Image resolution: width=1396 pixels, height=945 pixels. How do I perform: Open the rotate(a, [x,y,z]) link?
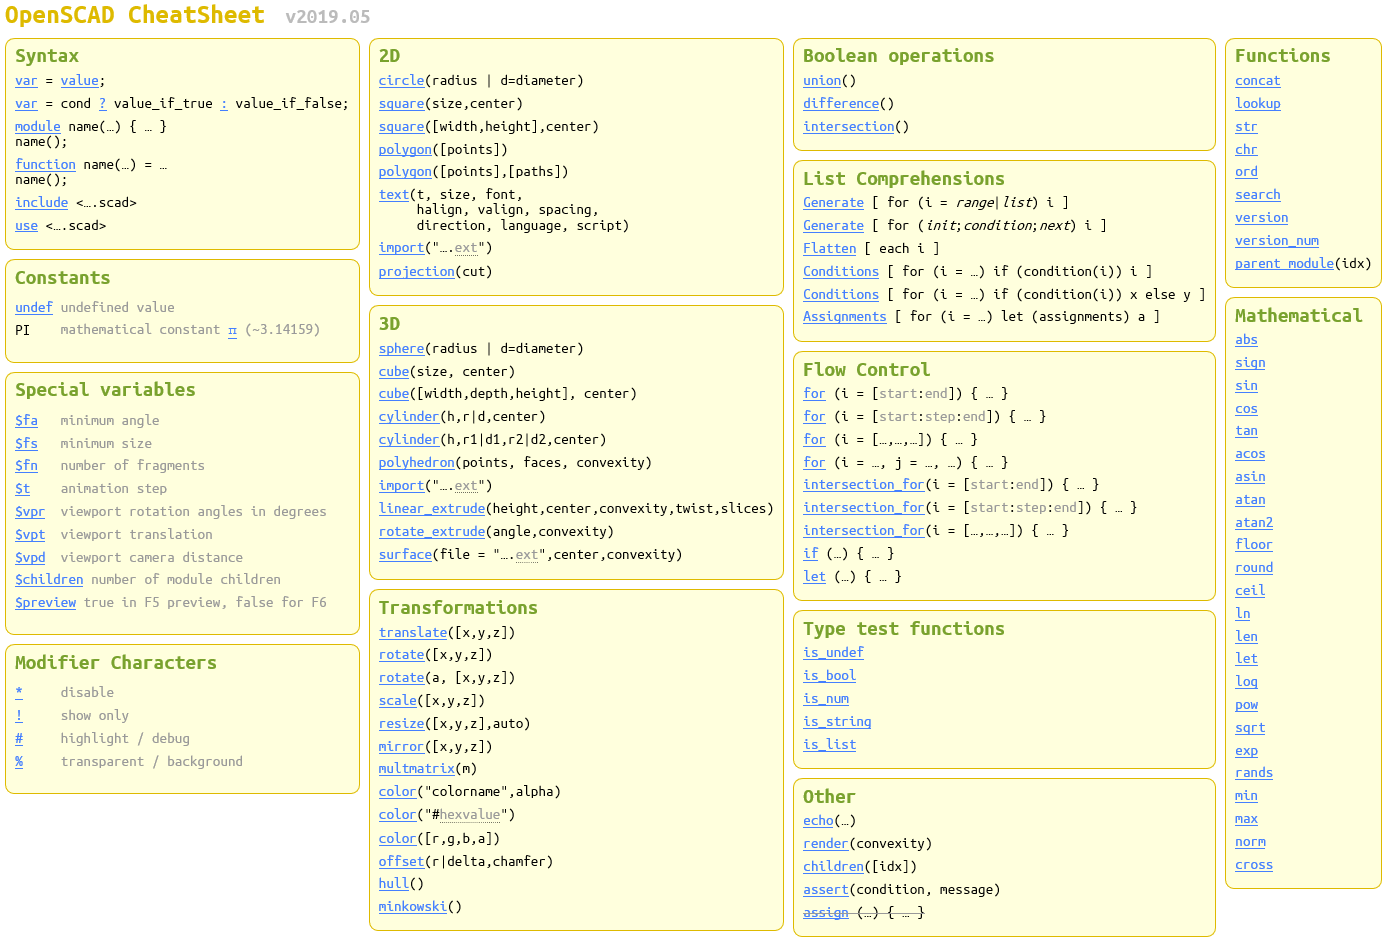pos(401,678)
